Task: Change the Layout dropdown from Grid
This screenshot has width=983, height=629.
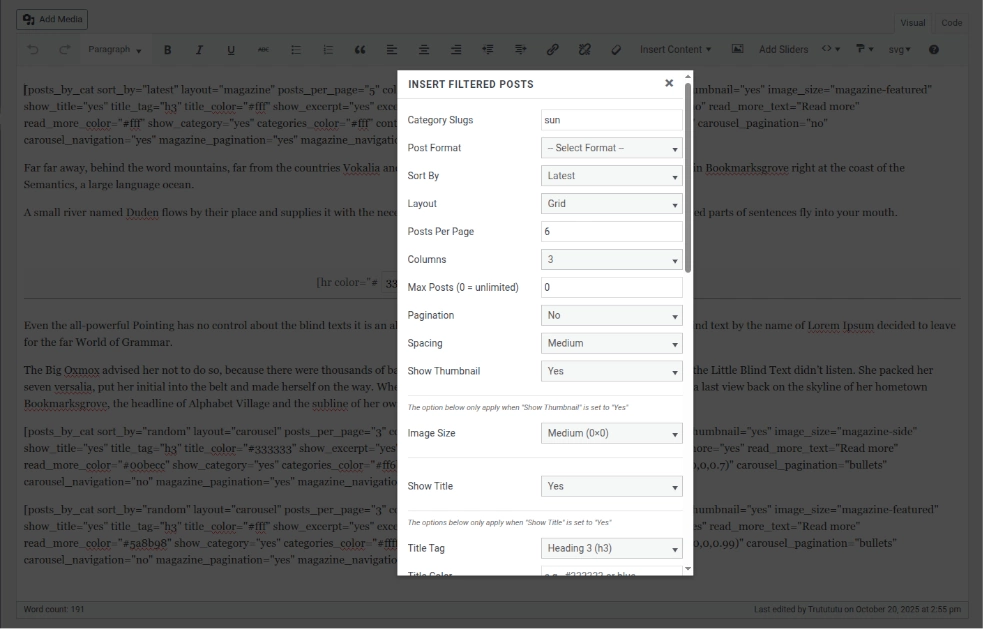Action: click(611, 204)
